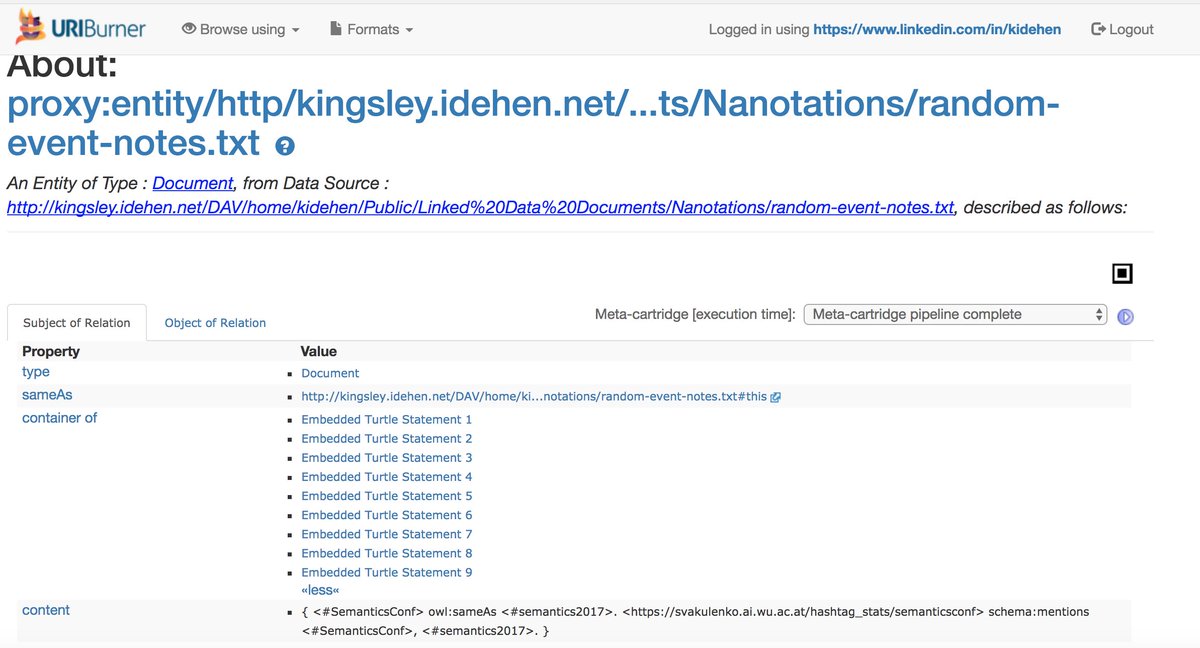Click the square framing icon above the results table
Image resolution: width=1200 pixels, height=648 pixels.
coord(1120,272)
